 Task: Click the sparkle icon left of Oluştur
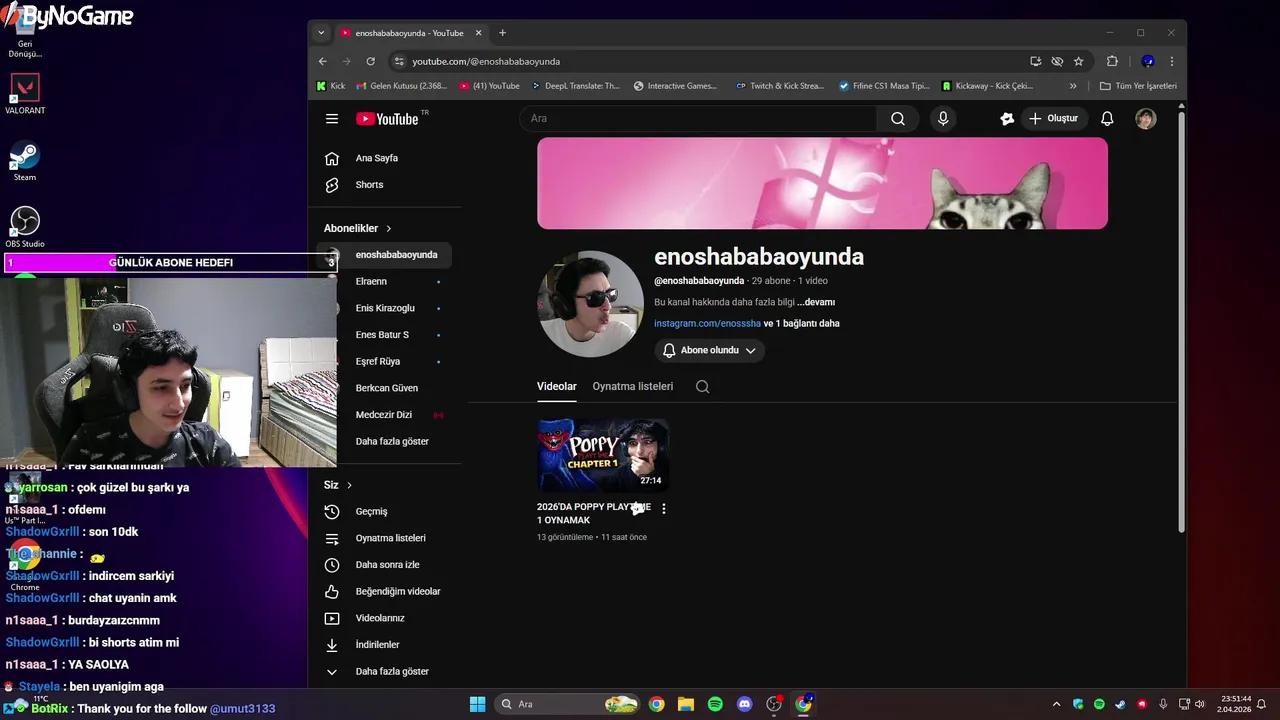pyautogui.click(x=1007, y=119)
